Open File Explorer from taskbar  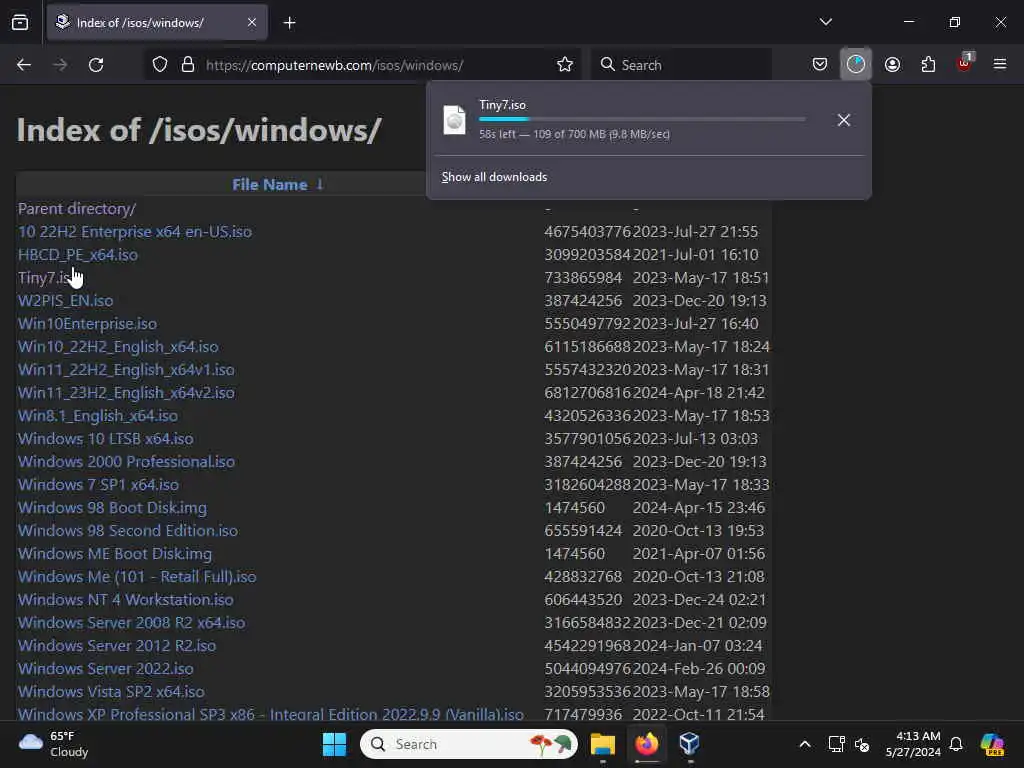[603, 744]
